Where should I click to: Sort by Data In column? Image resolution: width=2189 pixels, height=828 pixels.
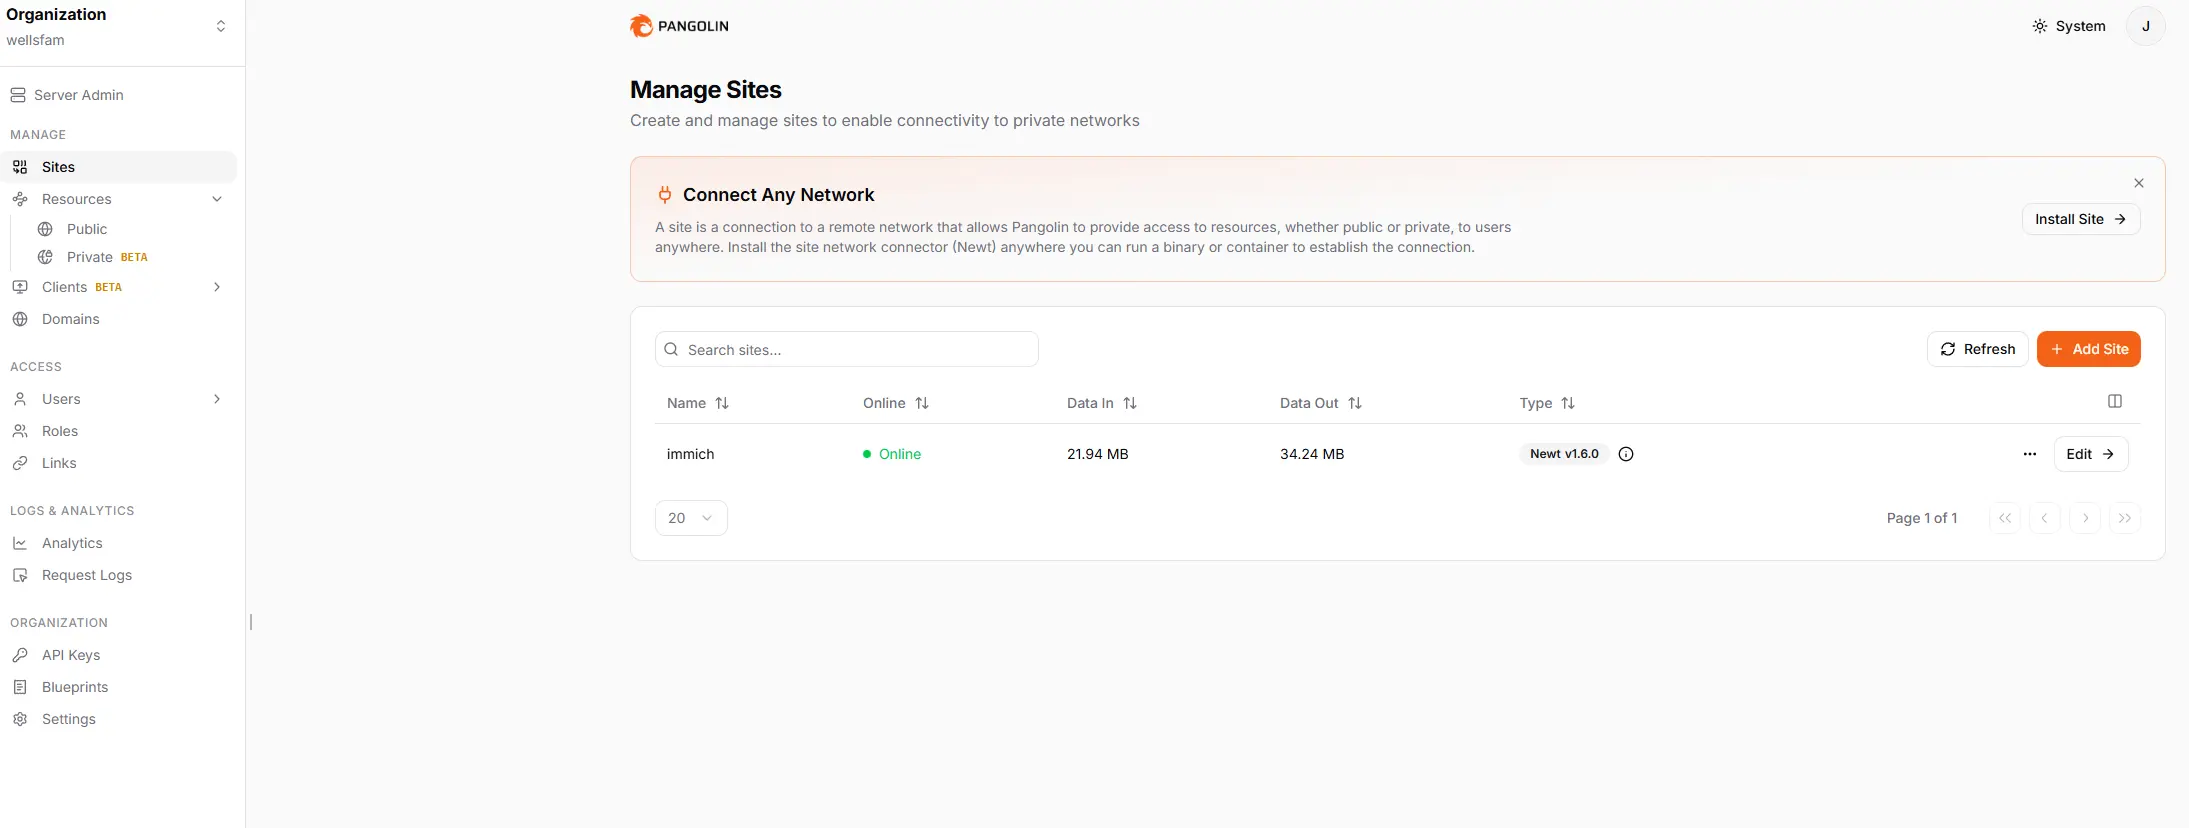(1102, 403)
